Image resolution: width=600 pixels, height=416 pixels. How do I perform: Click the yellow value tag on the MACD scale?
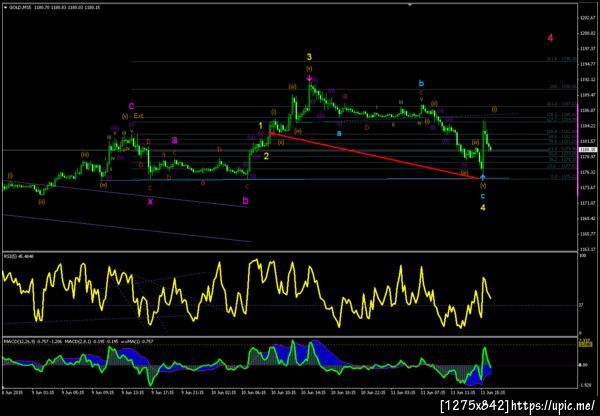click(x=585, y=344)
